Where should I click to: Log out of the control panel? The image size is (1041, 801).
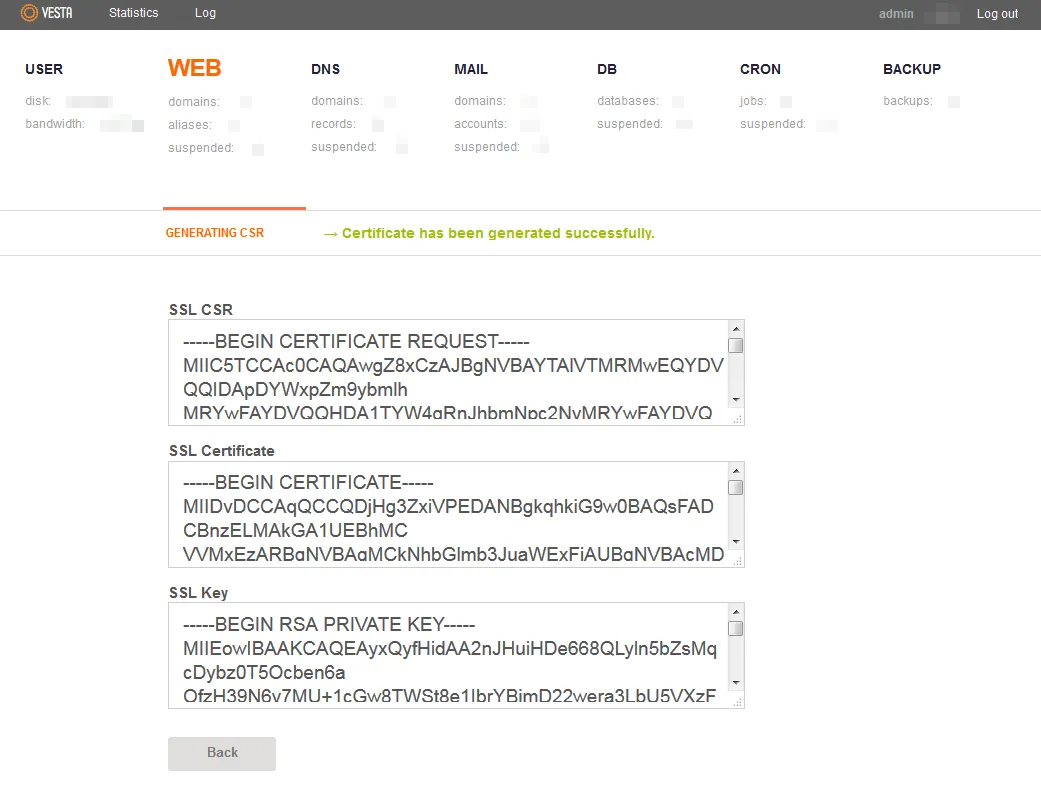(x=997, y=13)
